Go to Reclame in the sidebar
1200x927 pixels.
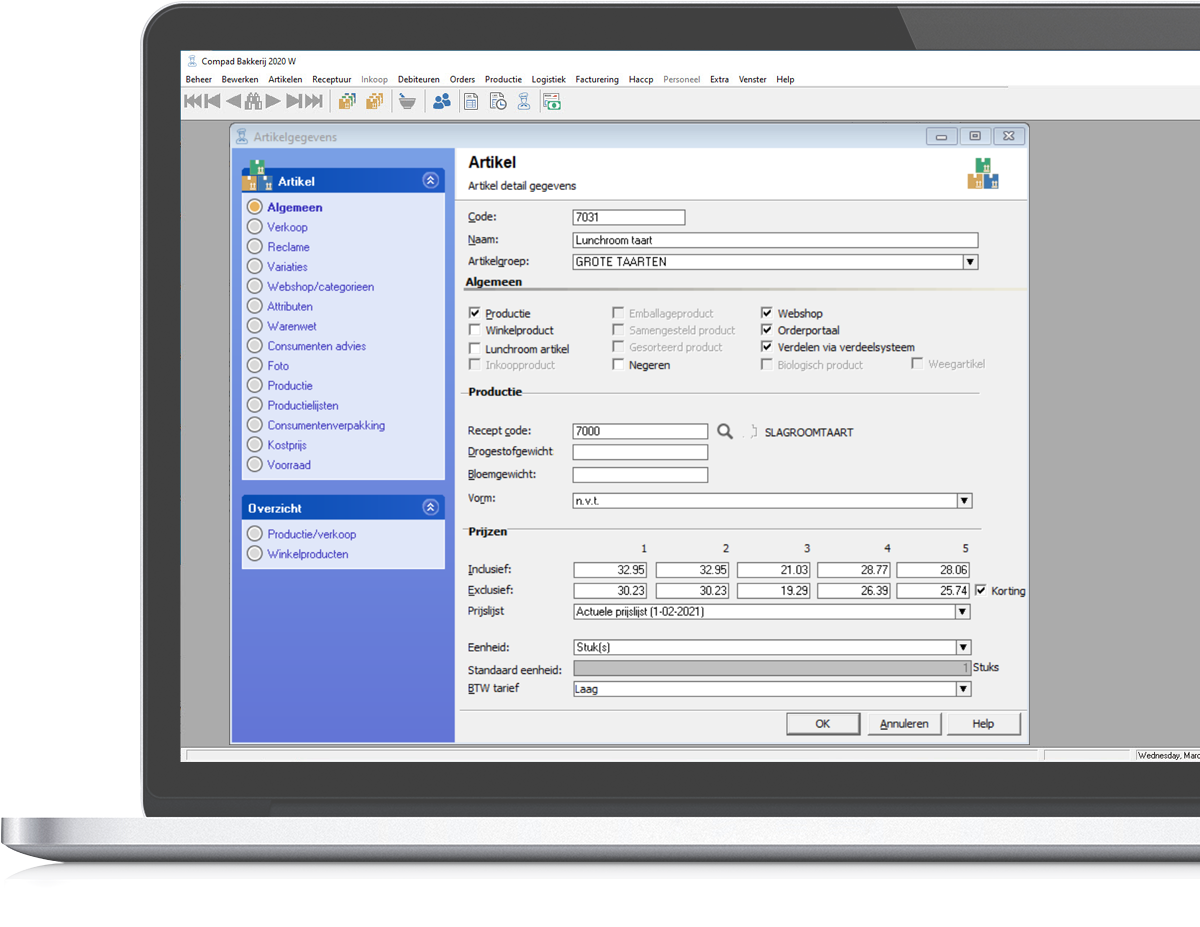[x=288, y=247]
